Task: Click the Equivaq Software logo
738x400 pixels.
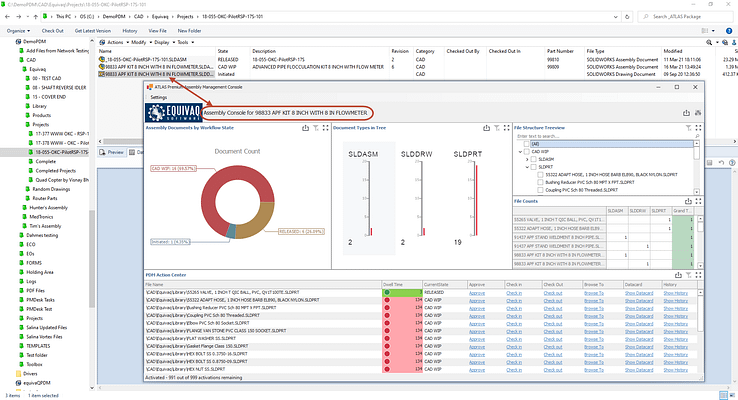Action: 172,113
